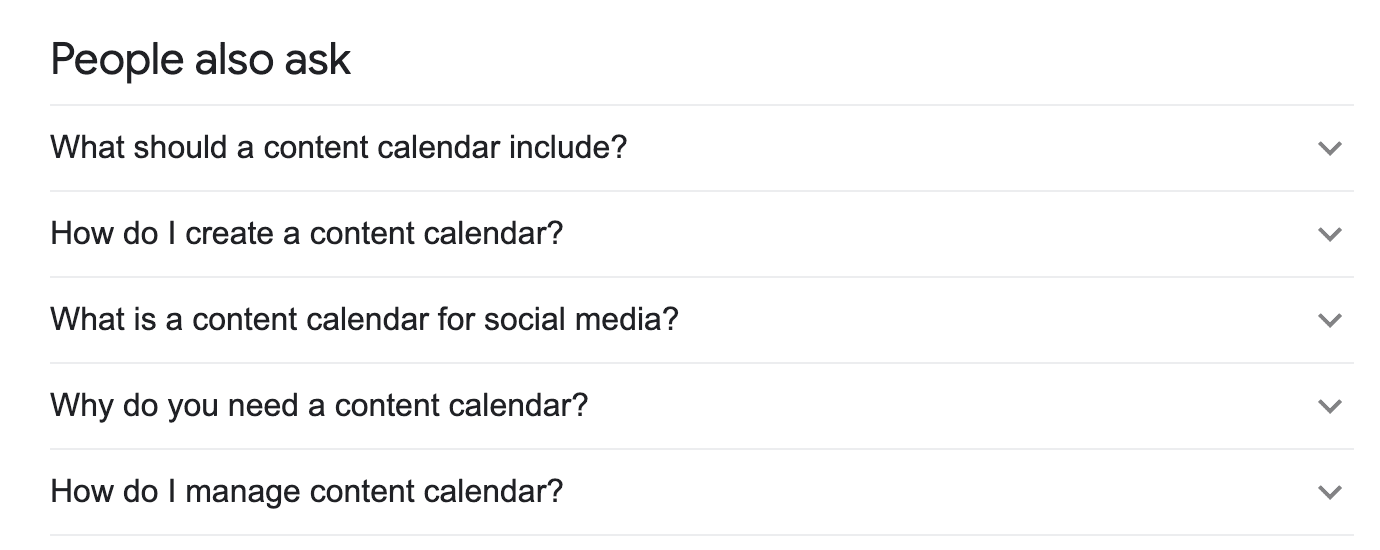Expand 'How do I create a content calendar?' question text

point(306,234)
